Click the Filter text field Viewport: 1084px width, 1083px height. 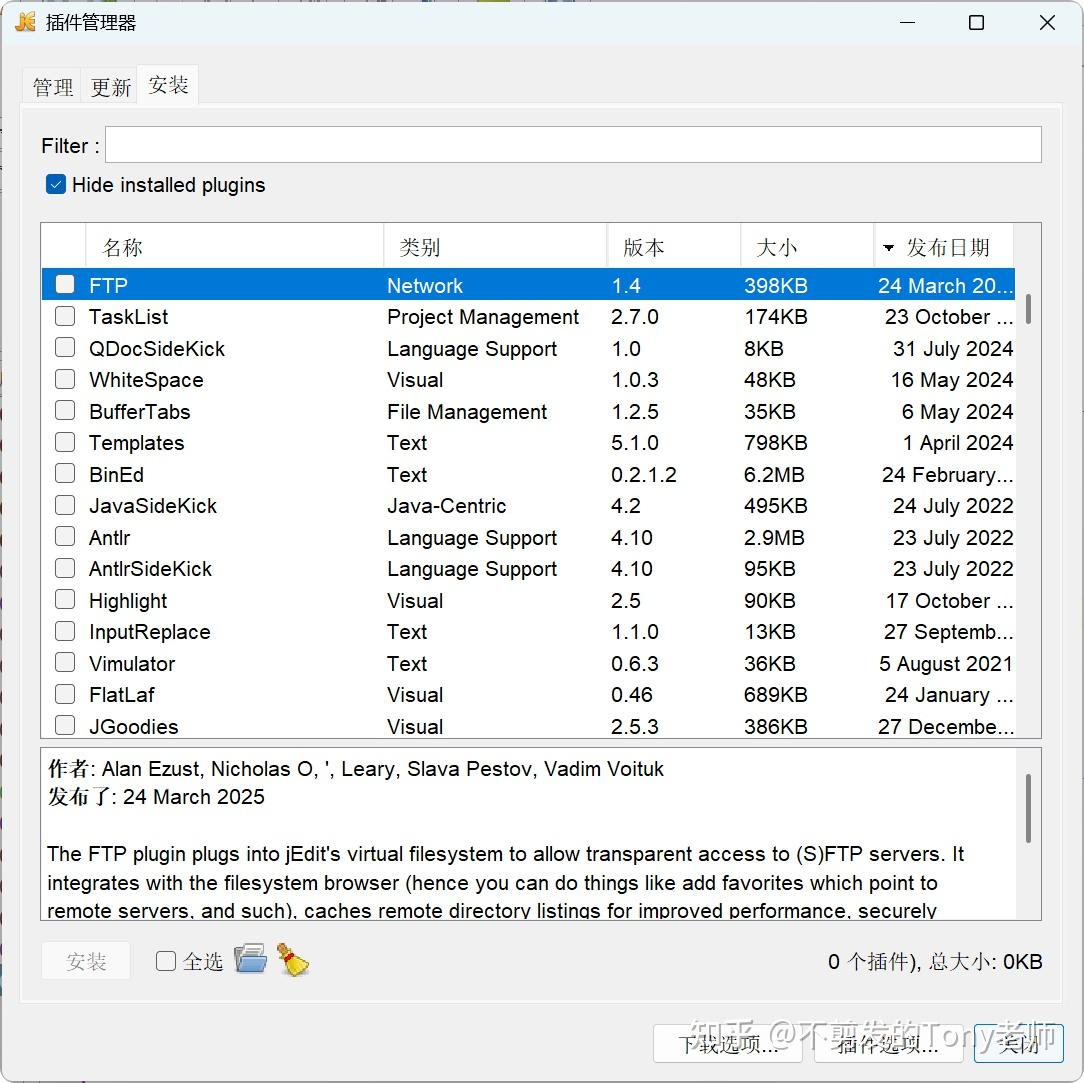pos(573,144)
